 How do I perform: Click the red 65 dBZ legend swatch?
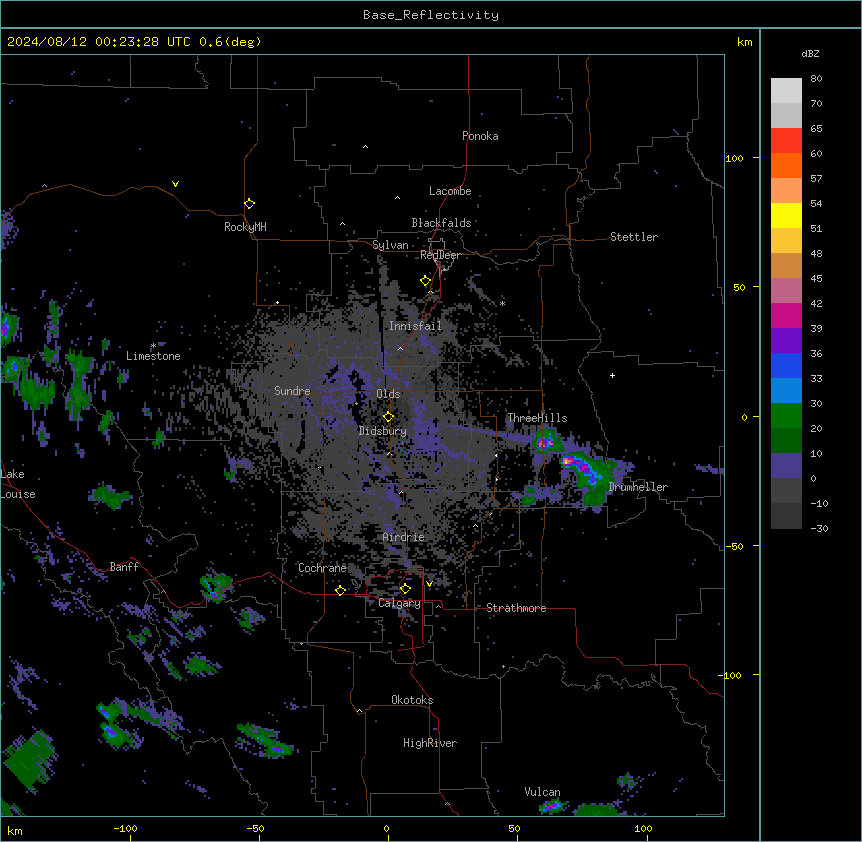(x=786, y=140)
